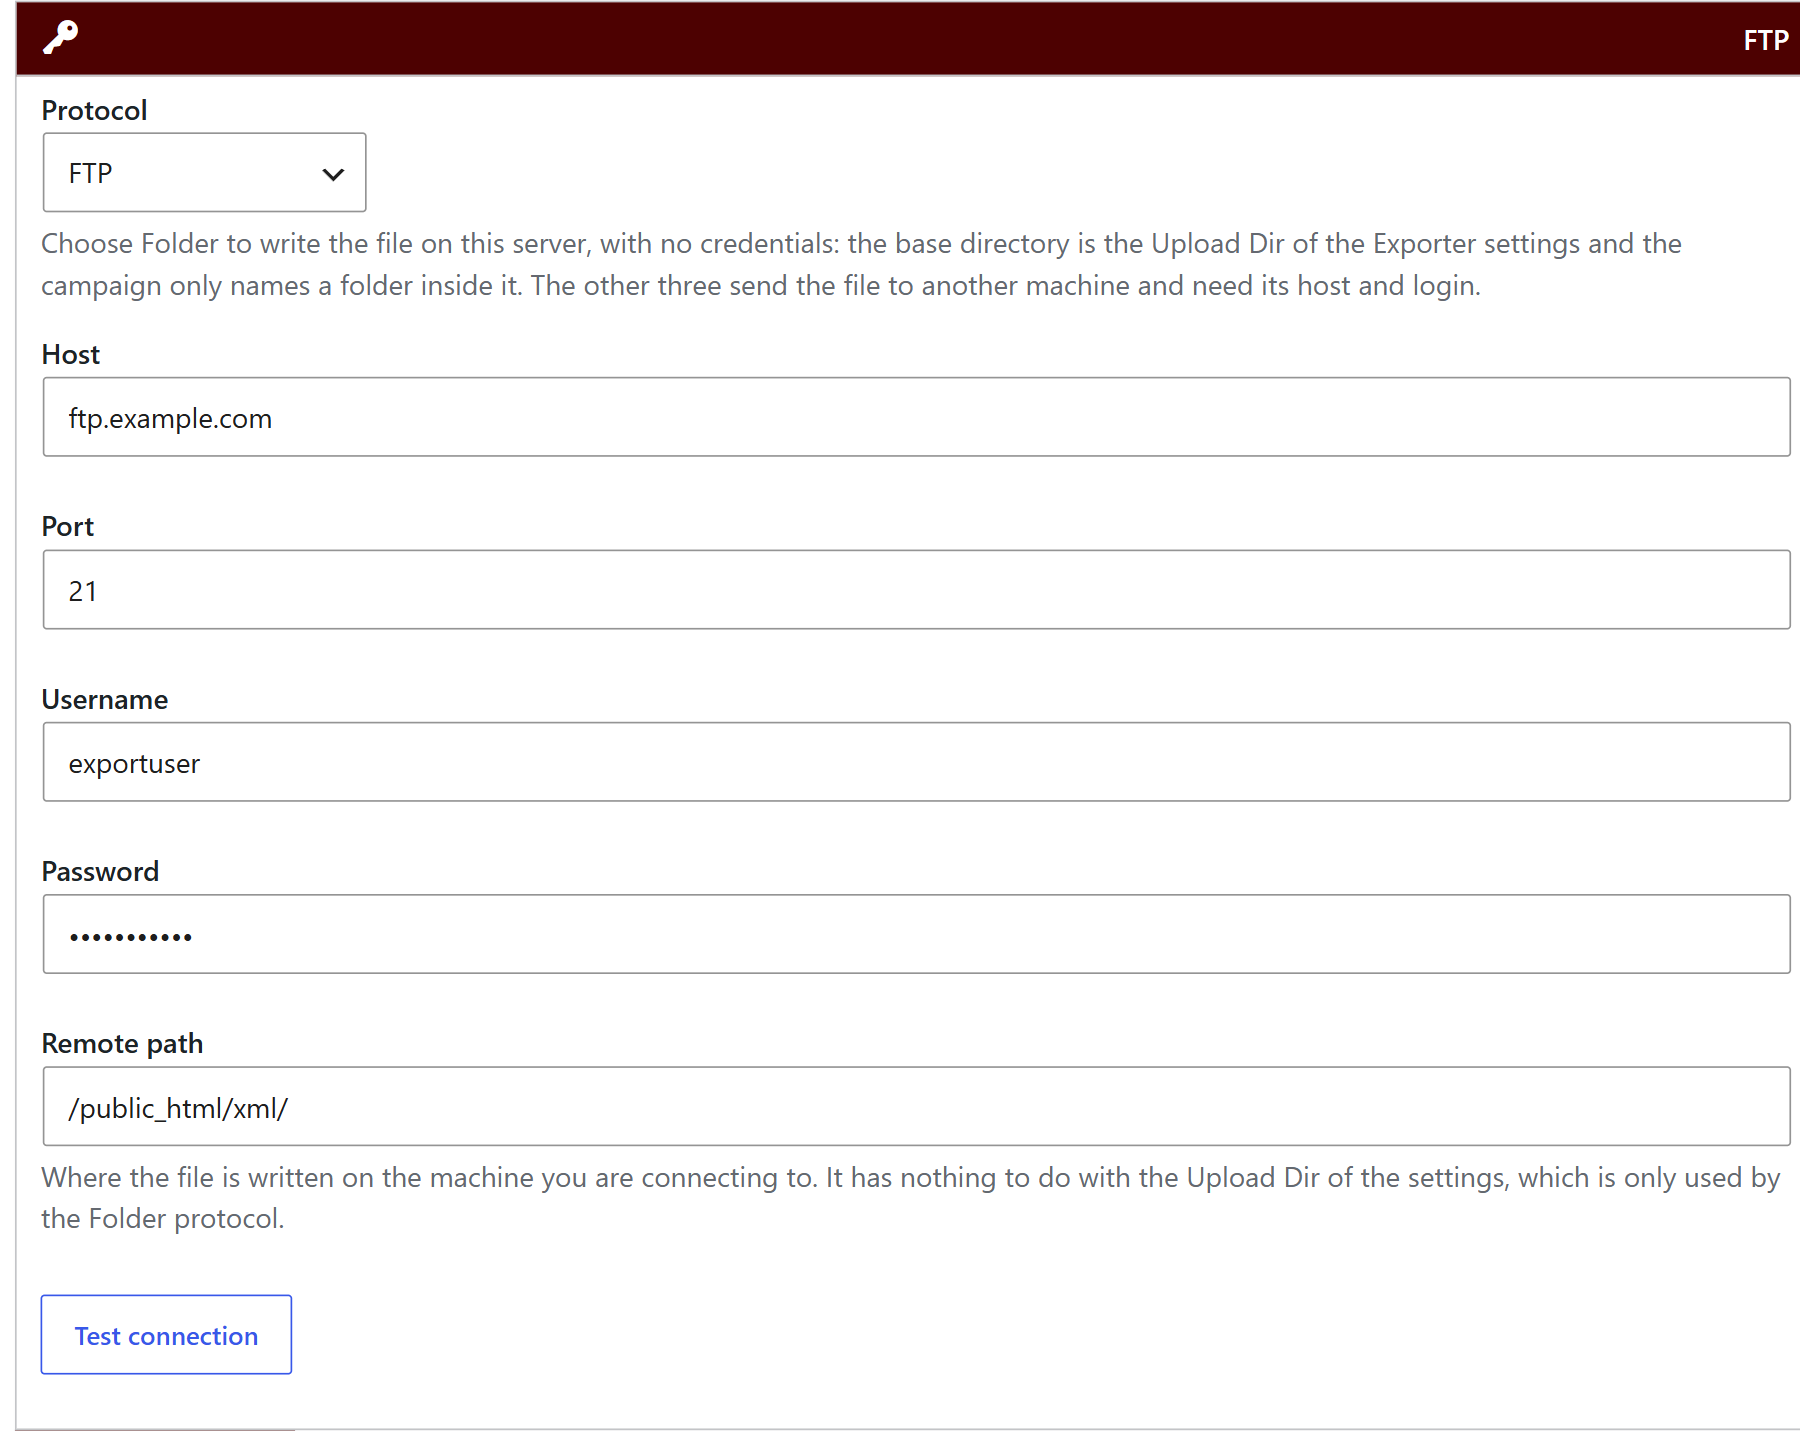Click the FTP title in the header bar
This screenshot has height=1431, width=1800.
(1765, 40)
